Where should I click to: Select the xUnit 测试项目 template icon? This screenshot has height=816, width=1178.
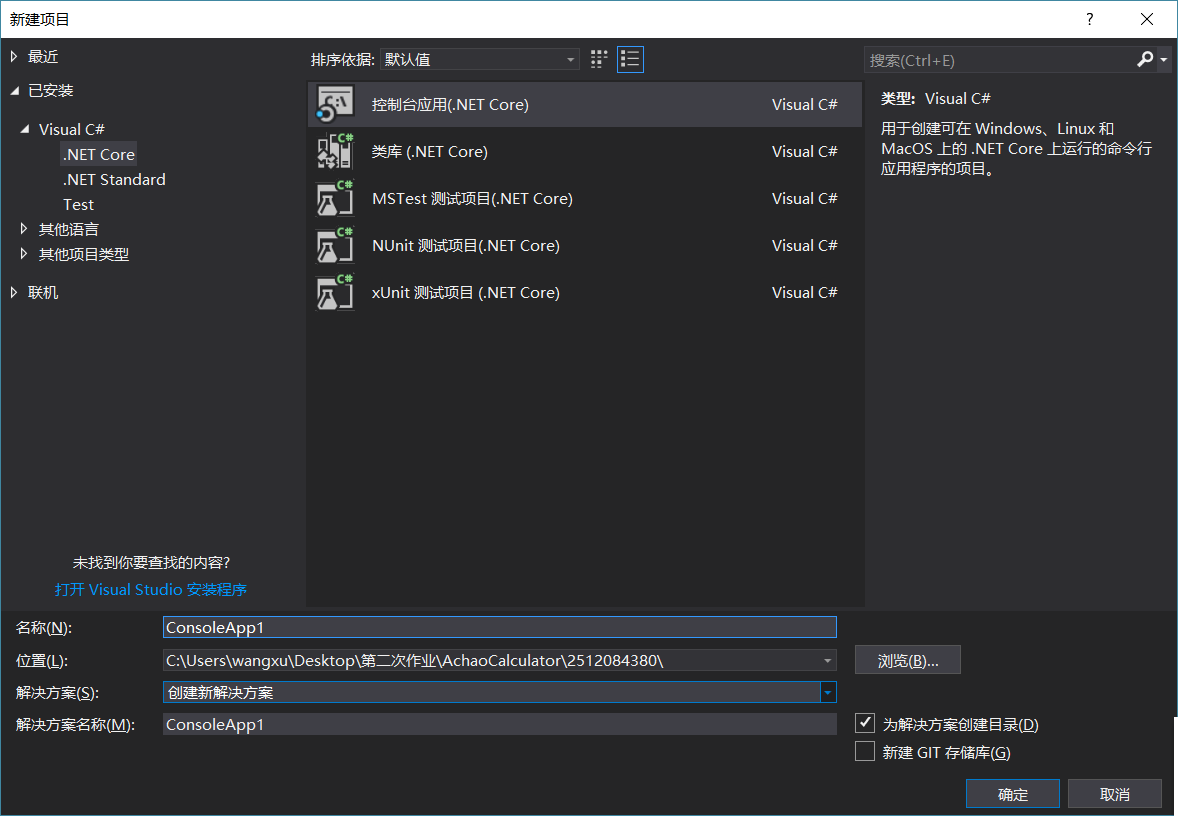click(335, 292)
